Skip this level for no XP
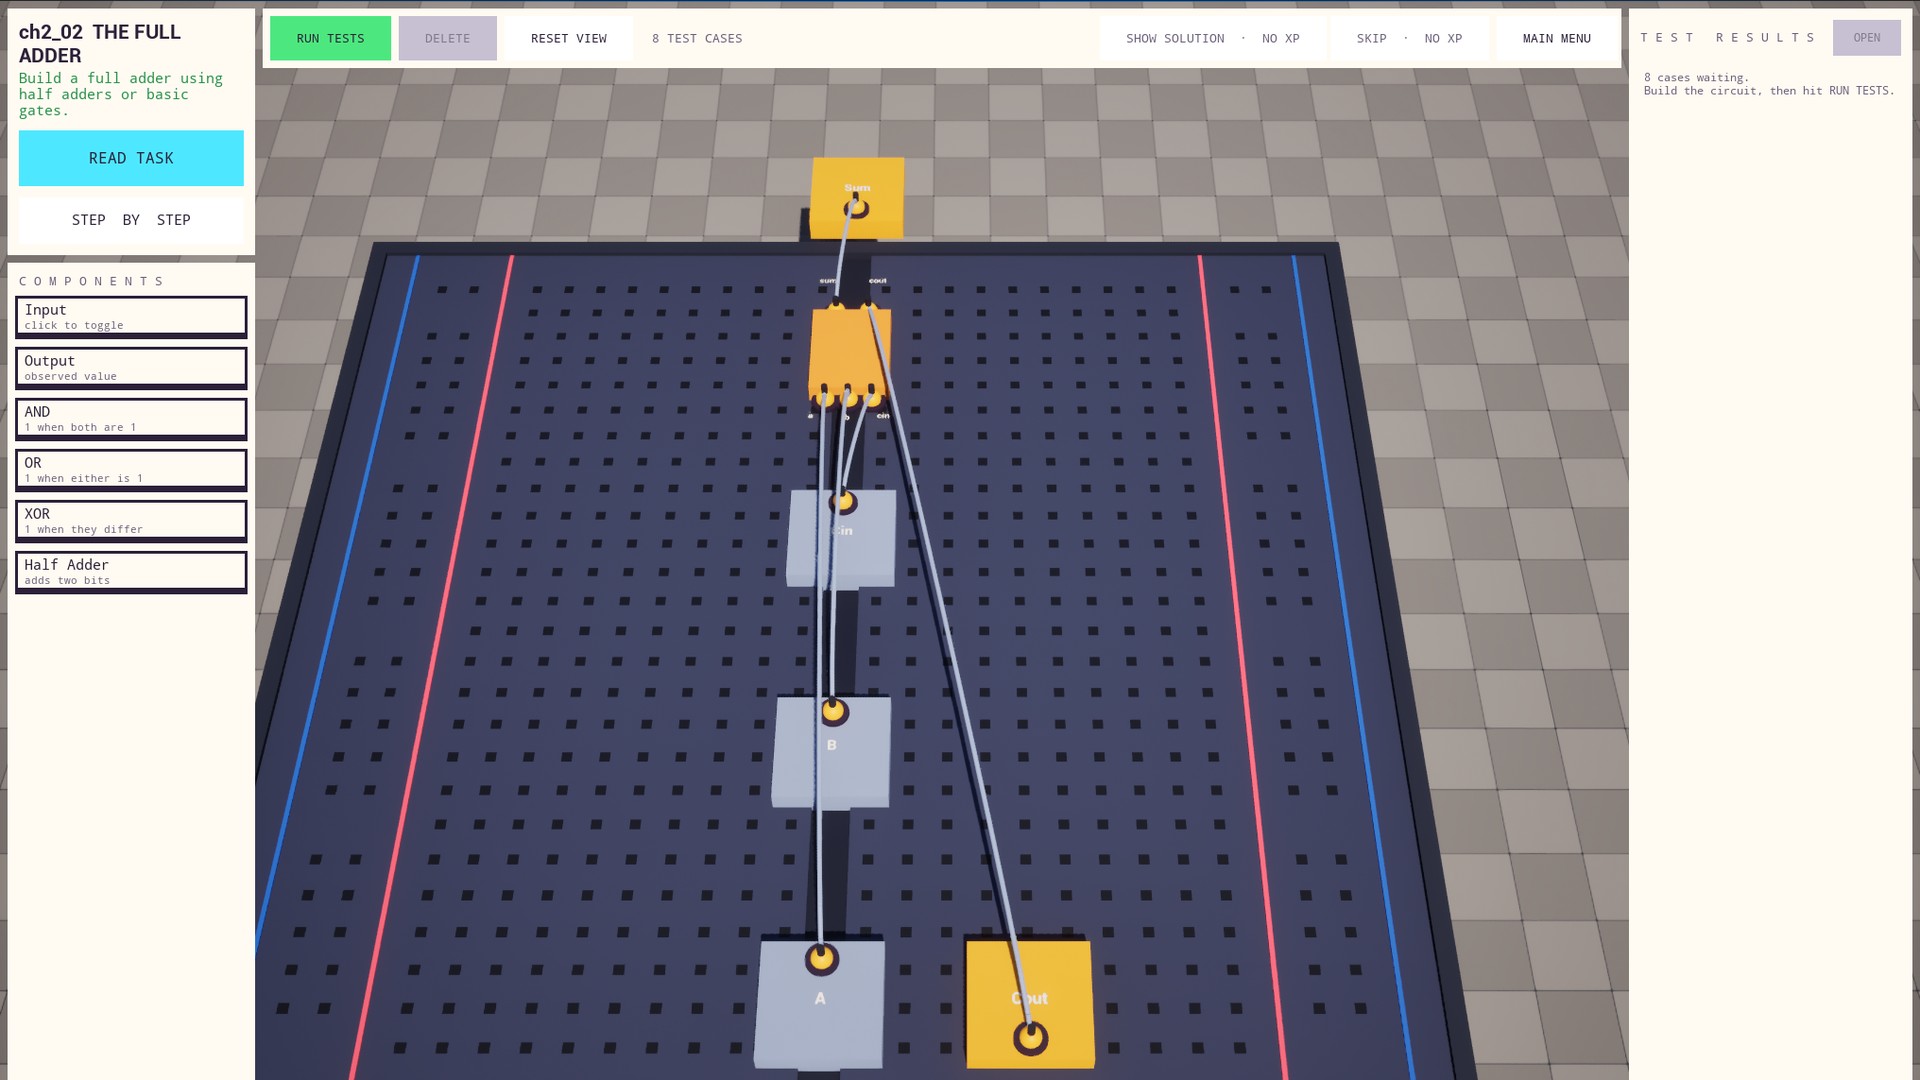 click(1409, 38)
